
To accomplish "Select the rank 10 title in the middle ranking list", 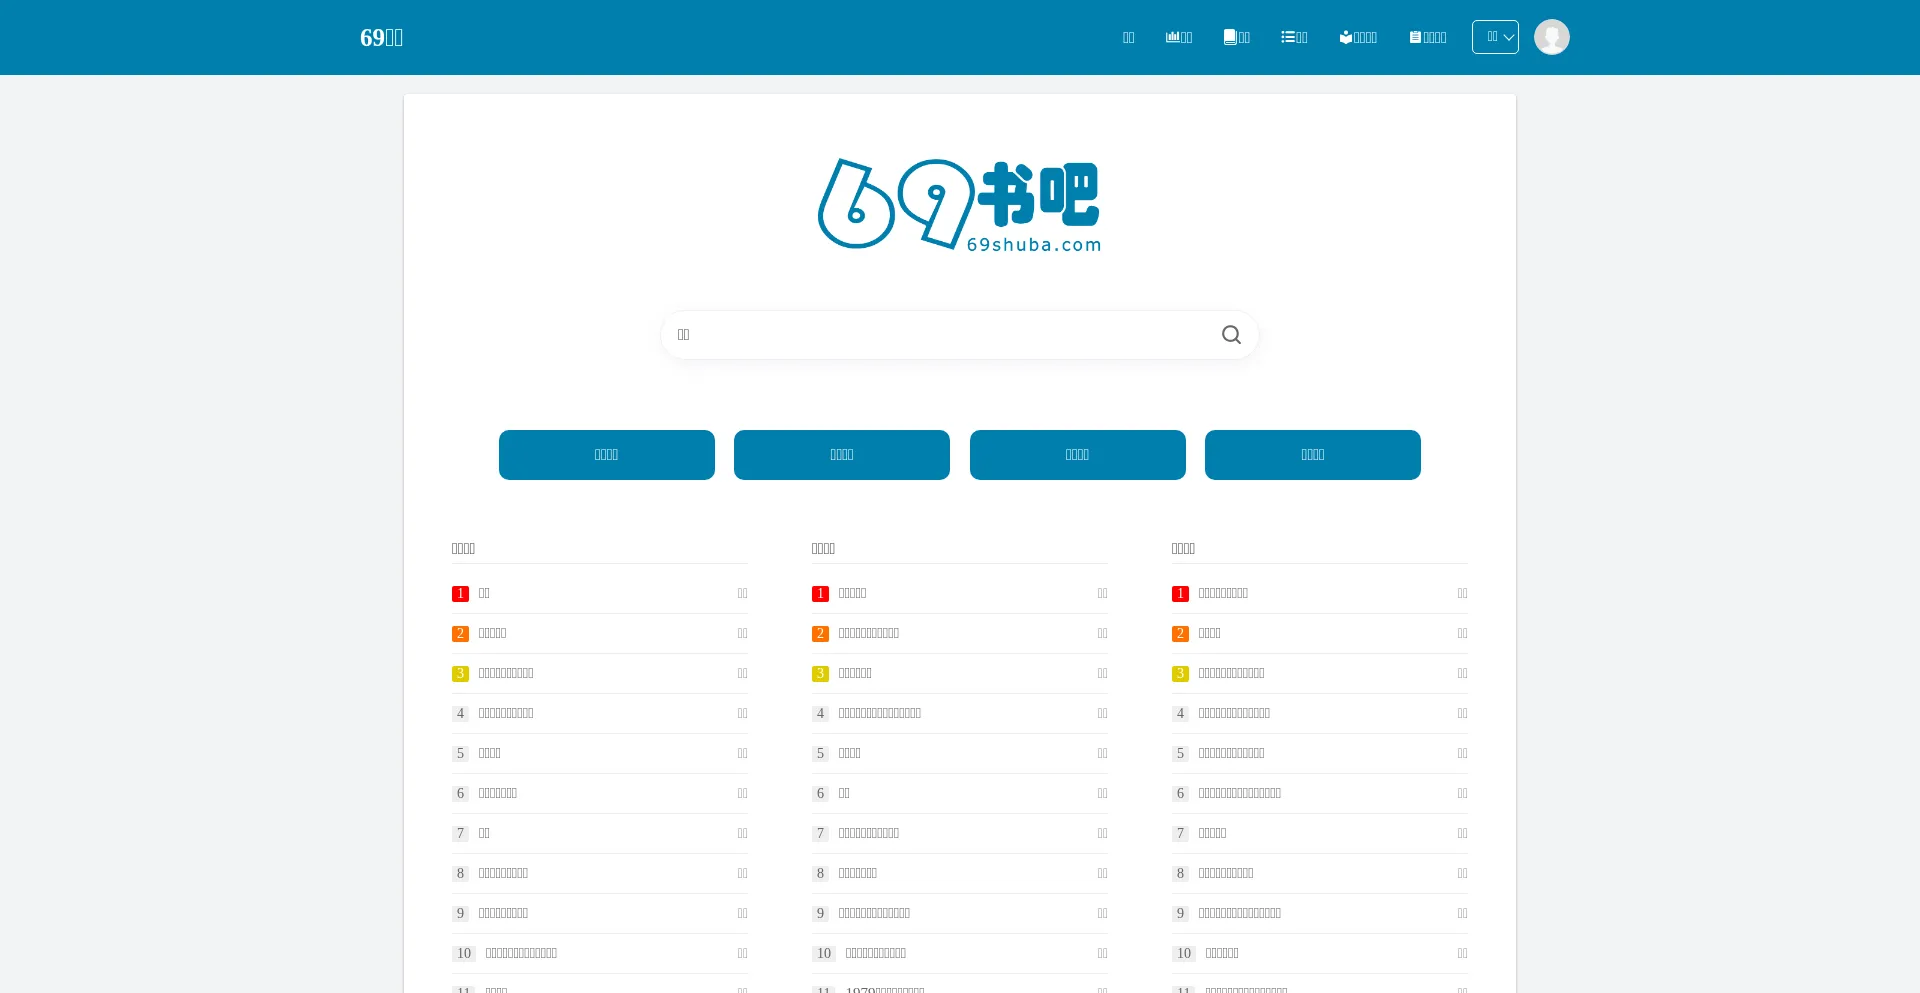I will click(876, 953).
